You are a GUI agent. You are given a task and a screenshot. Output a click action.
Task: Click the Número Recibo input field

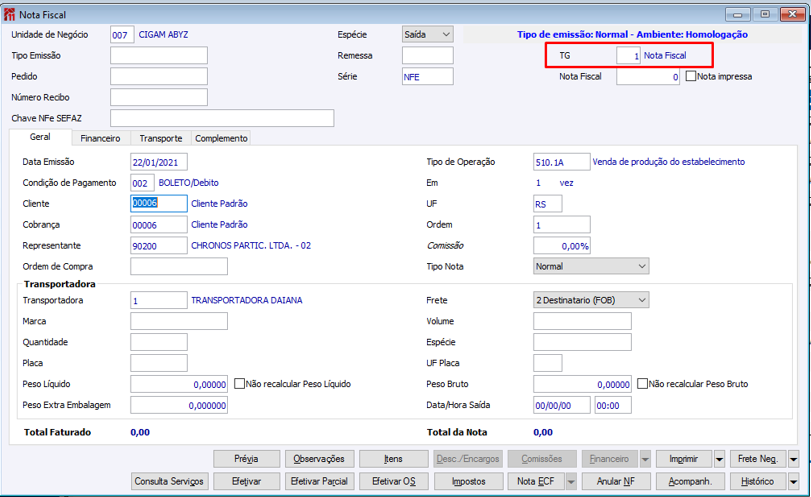click(x=159, y=97)
